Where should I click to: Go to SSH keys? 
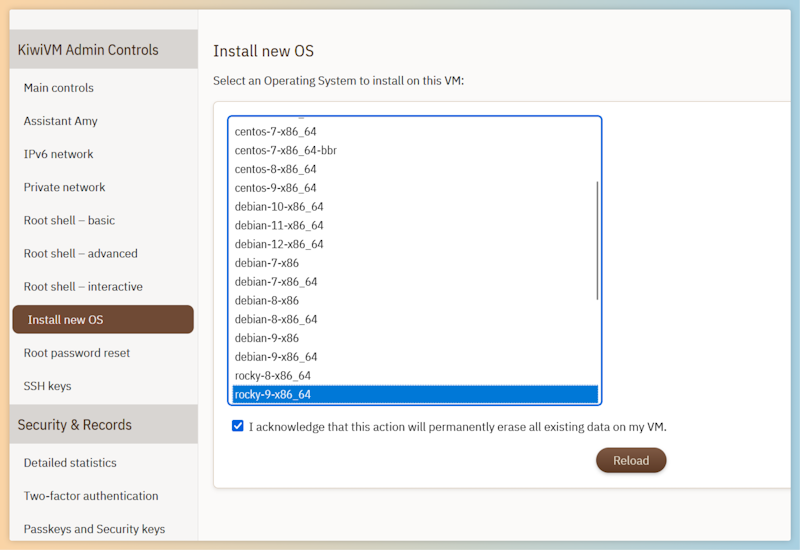(47, 386)
